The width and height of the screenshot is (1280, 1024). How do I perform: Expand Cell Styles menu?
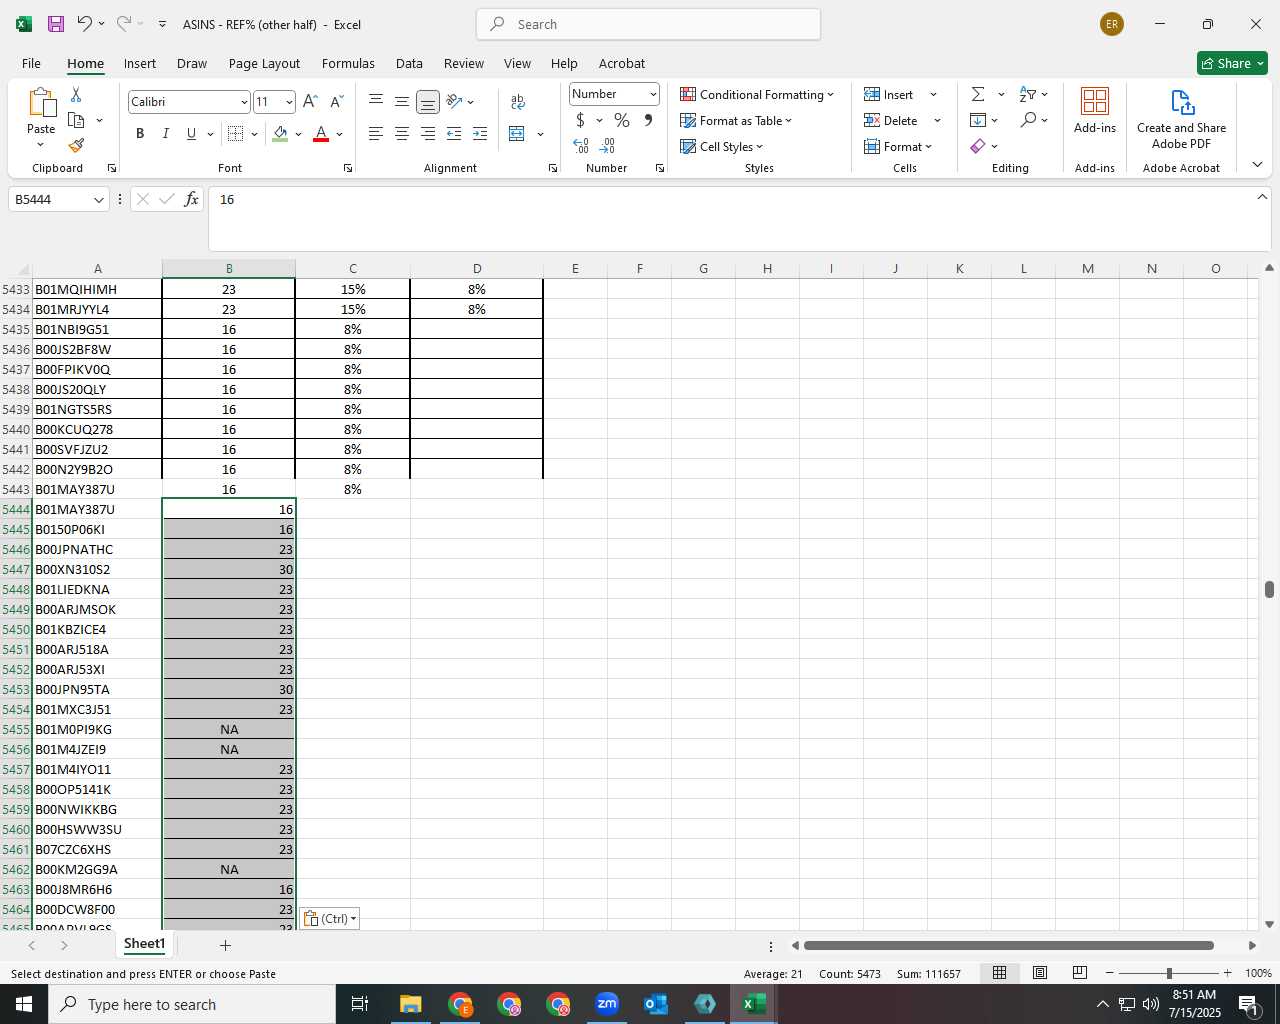point(722,146)
